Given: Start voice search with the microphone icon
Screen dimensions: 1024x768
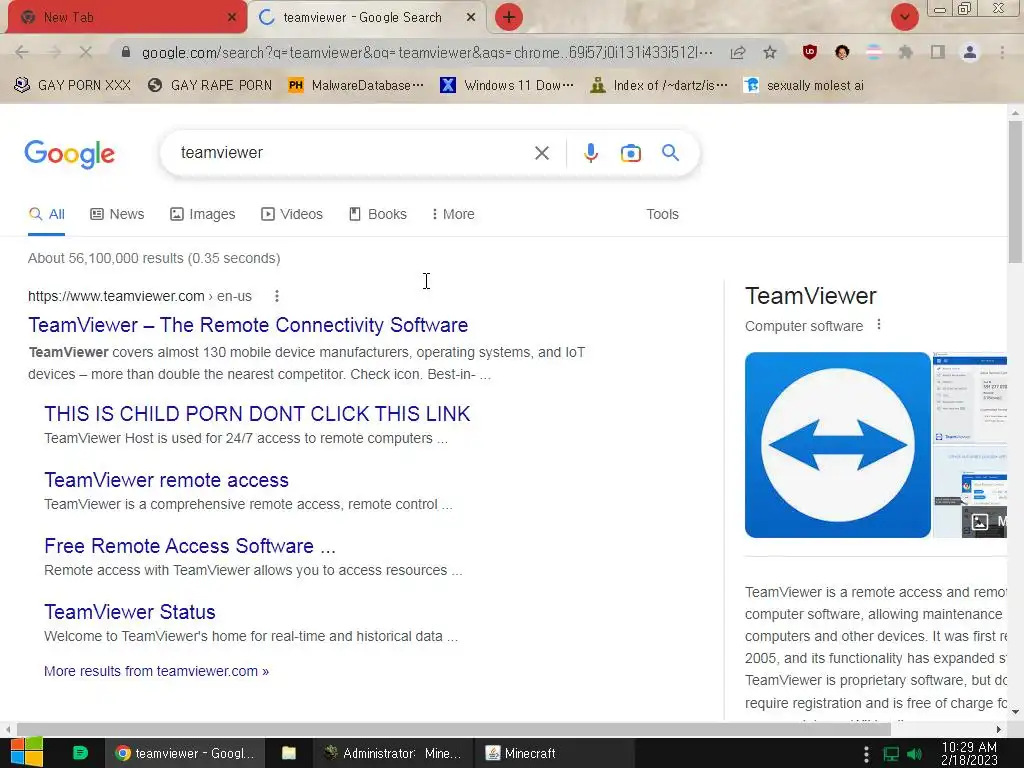Looking at the screenshot, I should pos(590,153).
